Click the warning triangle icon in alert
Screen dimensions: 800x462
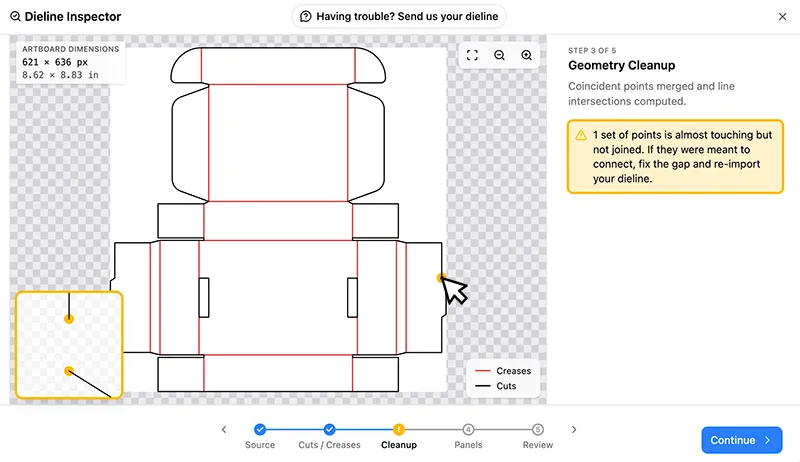[x=581, y=135]
